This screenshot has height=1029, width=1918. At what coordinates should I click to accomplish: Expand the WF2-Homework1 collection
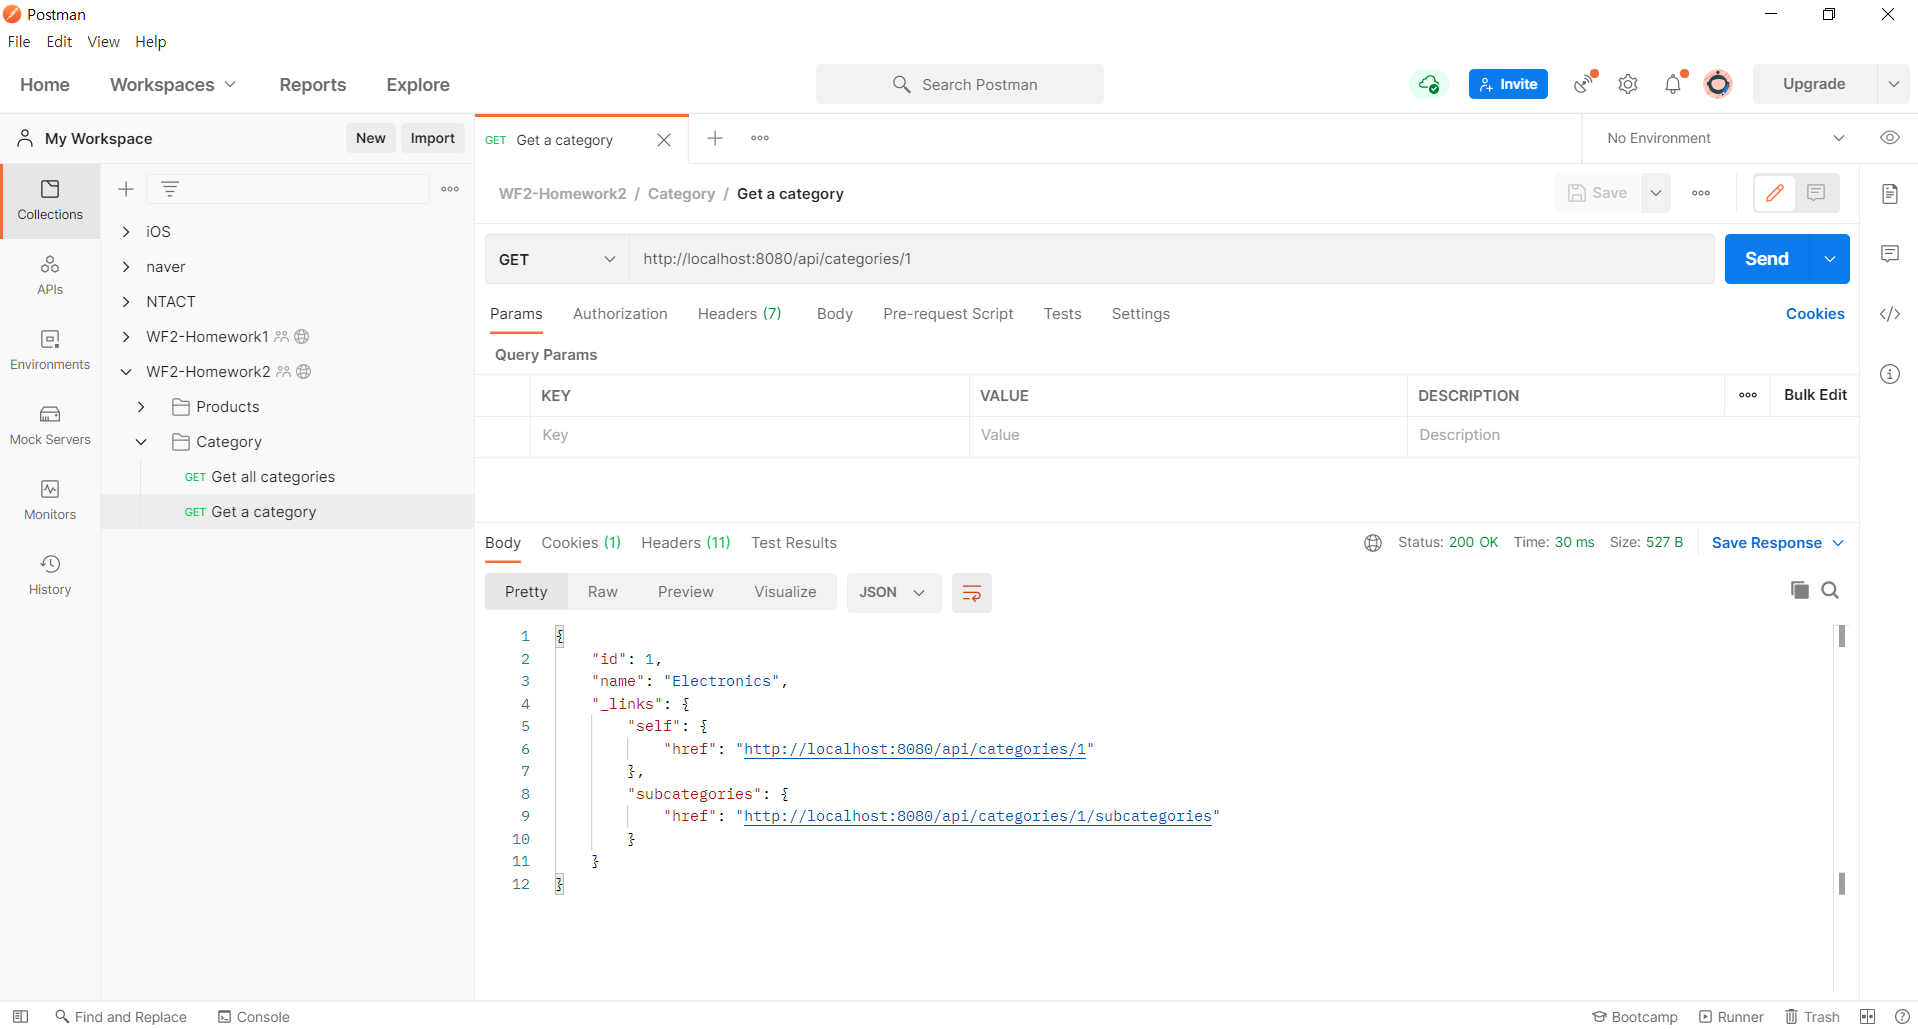pos(126,337)
